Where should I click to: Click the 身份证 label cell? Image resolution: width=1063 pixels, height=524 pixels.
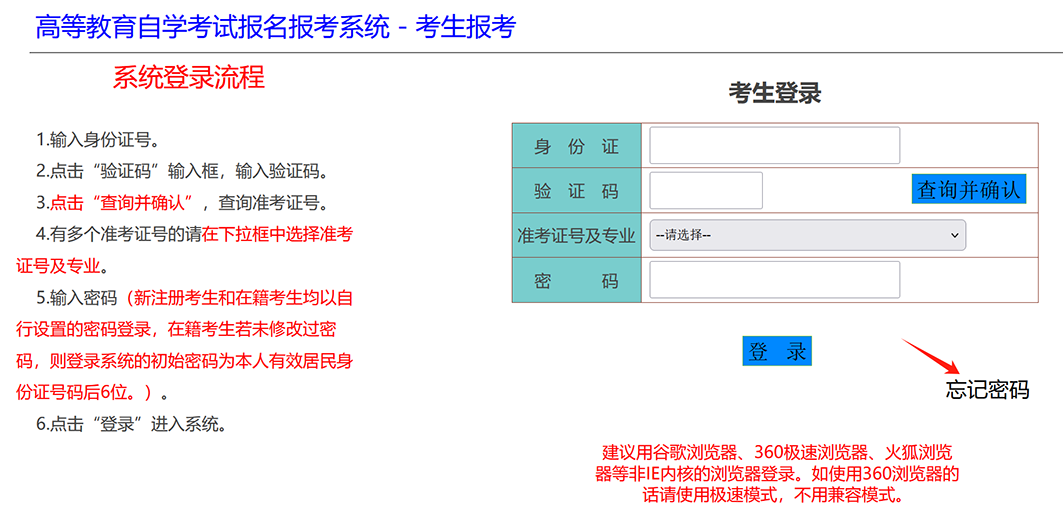(x=576, y=147)
